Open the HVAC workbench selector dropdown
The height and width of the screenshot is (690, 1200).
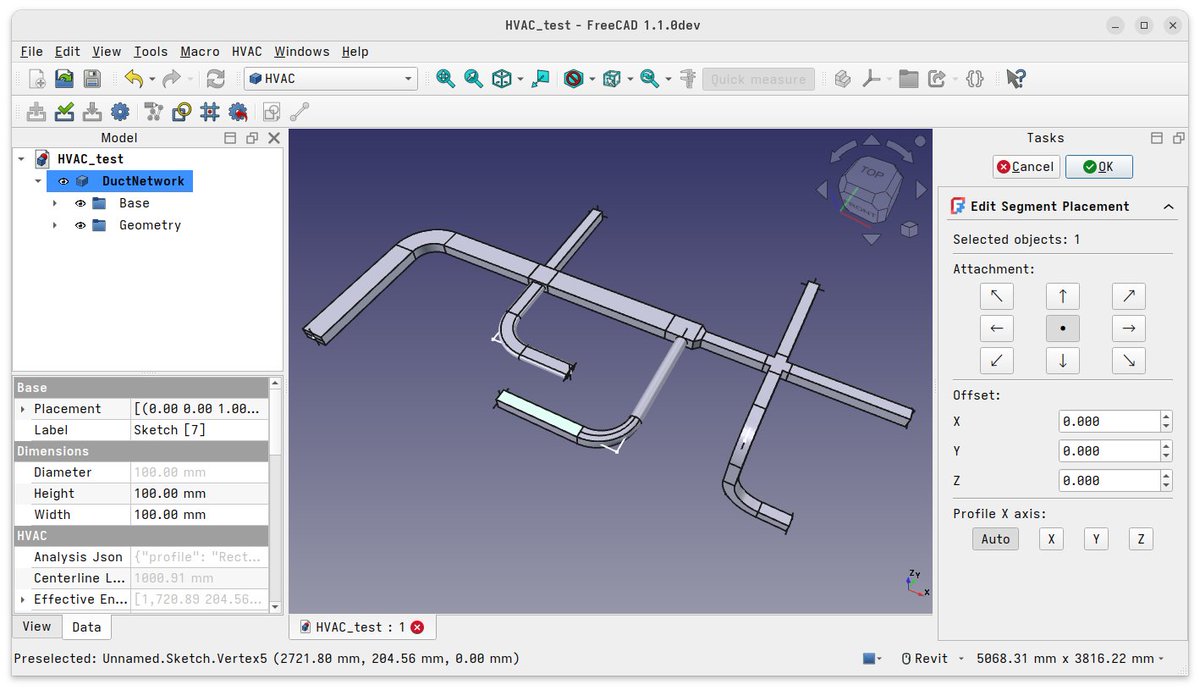click(x=407, y=78)
